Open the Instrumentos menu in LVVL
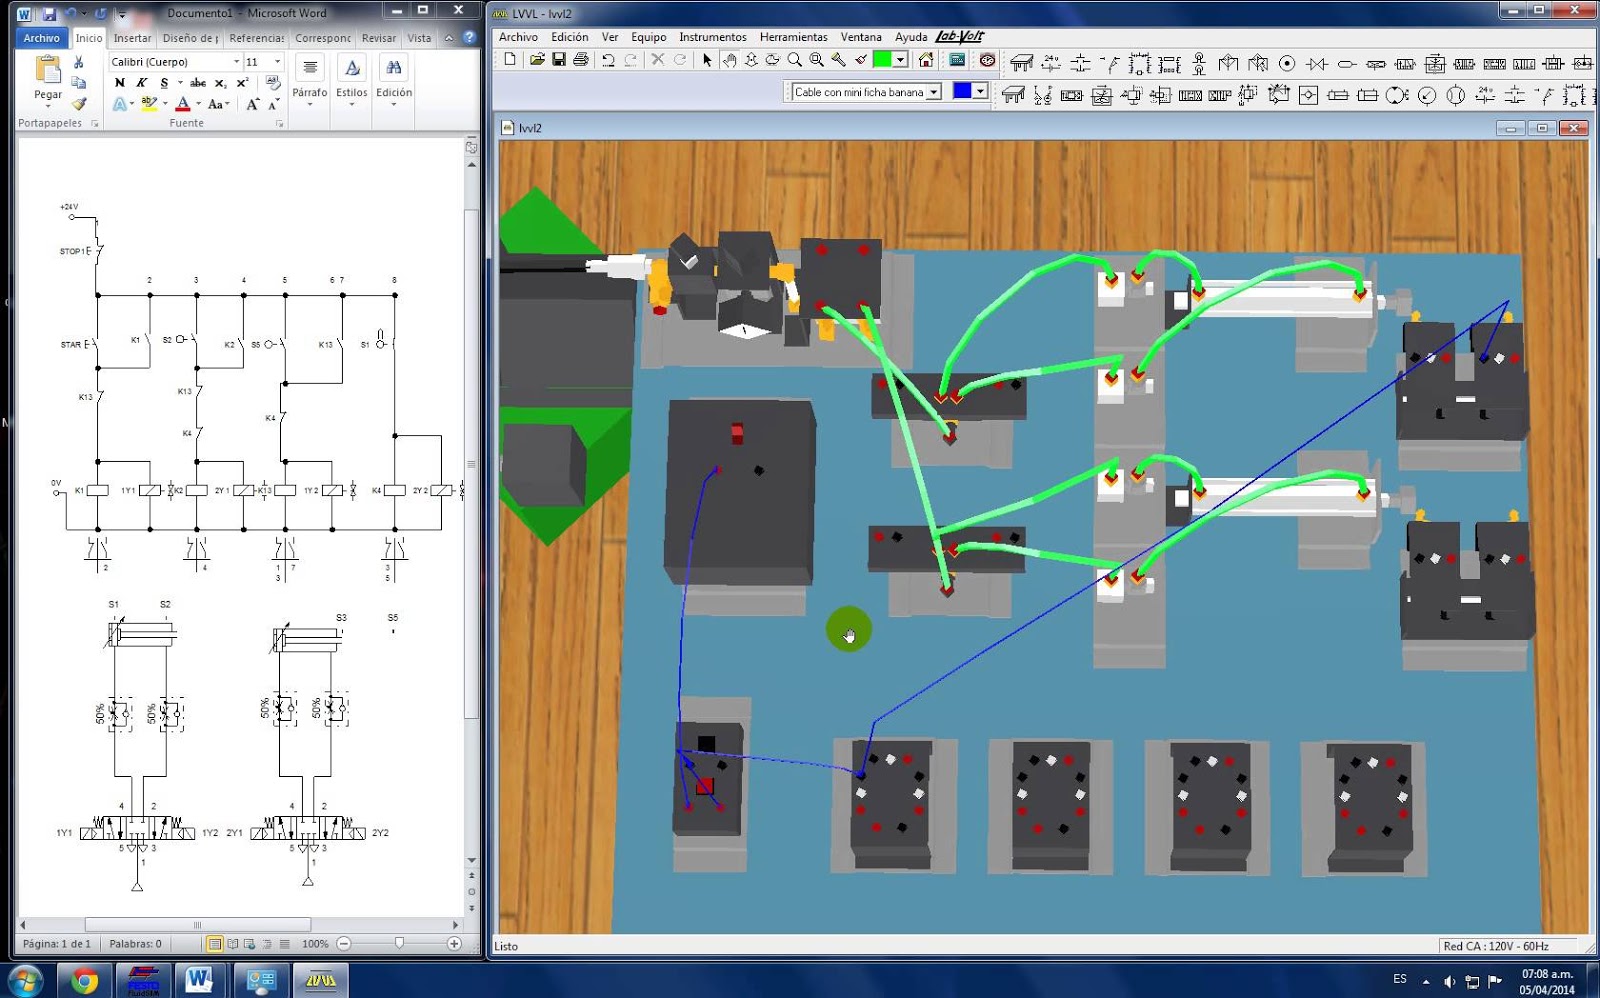This screenshot has height=998, width=1600. coord(712,37)
